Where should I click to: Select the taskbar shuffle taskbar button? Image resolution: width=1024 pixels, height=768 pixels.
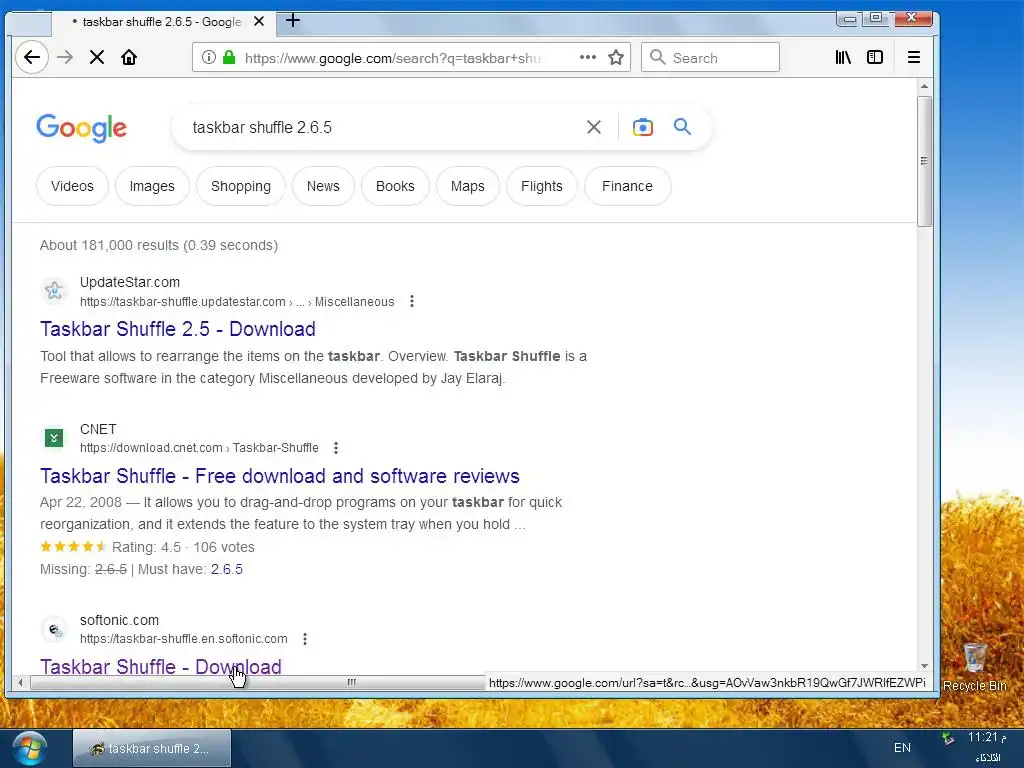click(x=152, y=748)
